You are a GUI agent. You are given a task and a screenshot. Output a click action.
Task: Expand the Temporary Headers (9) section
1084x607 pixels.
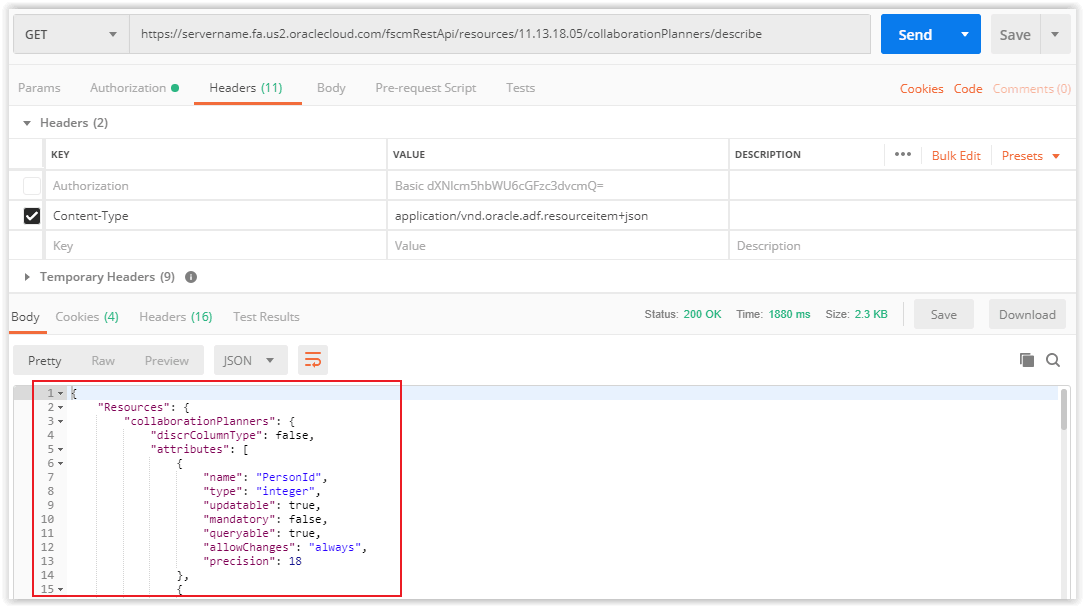pos(25,277)
